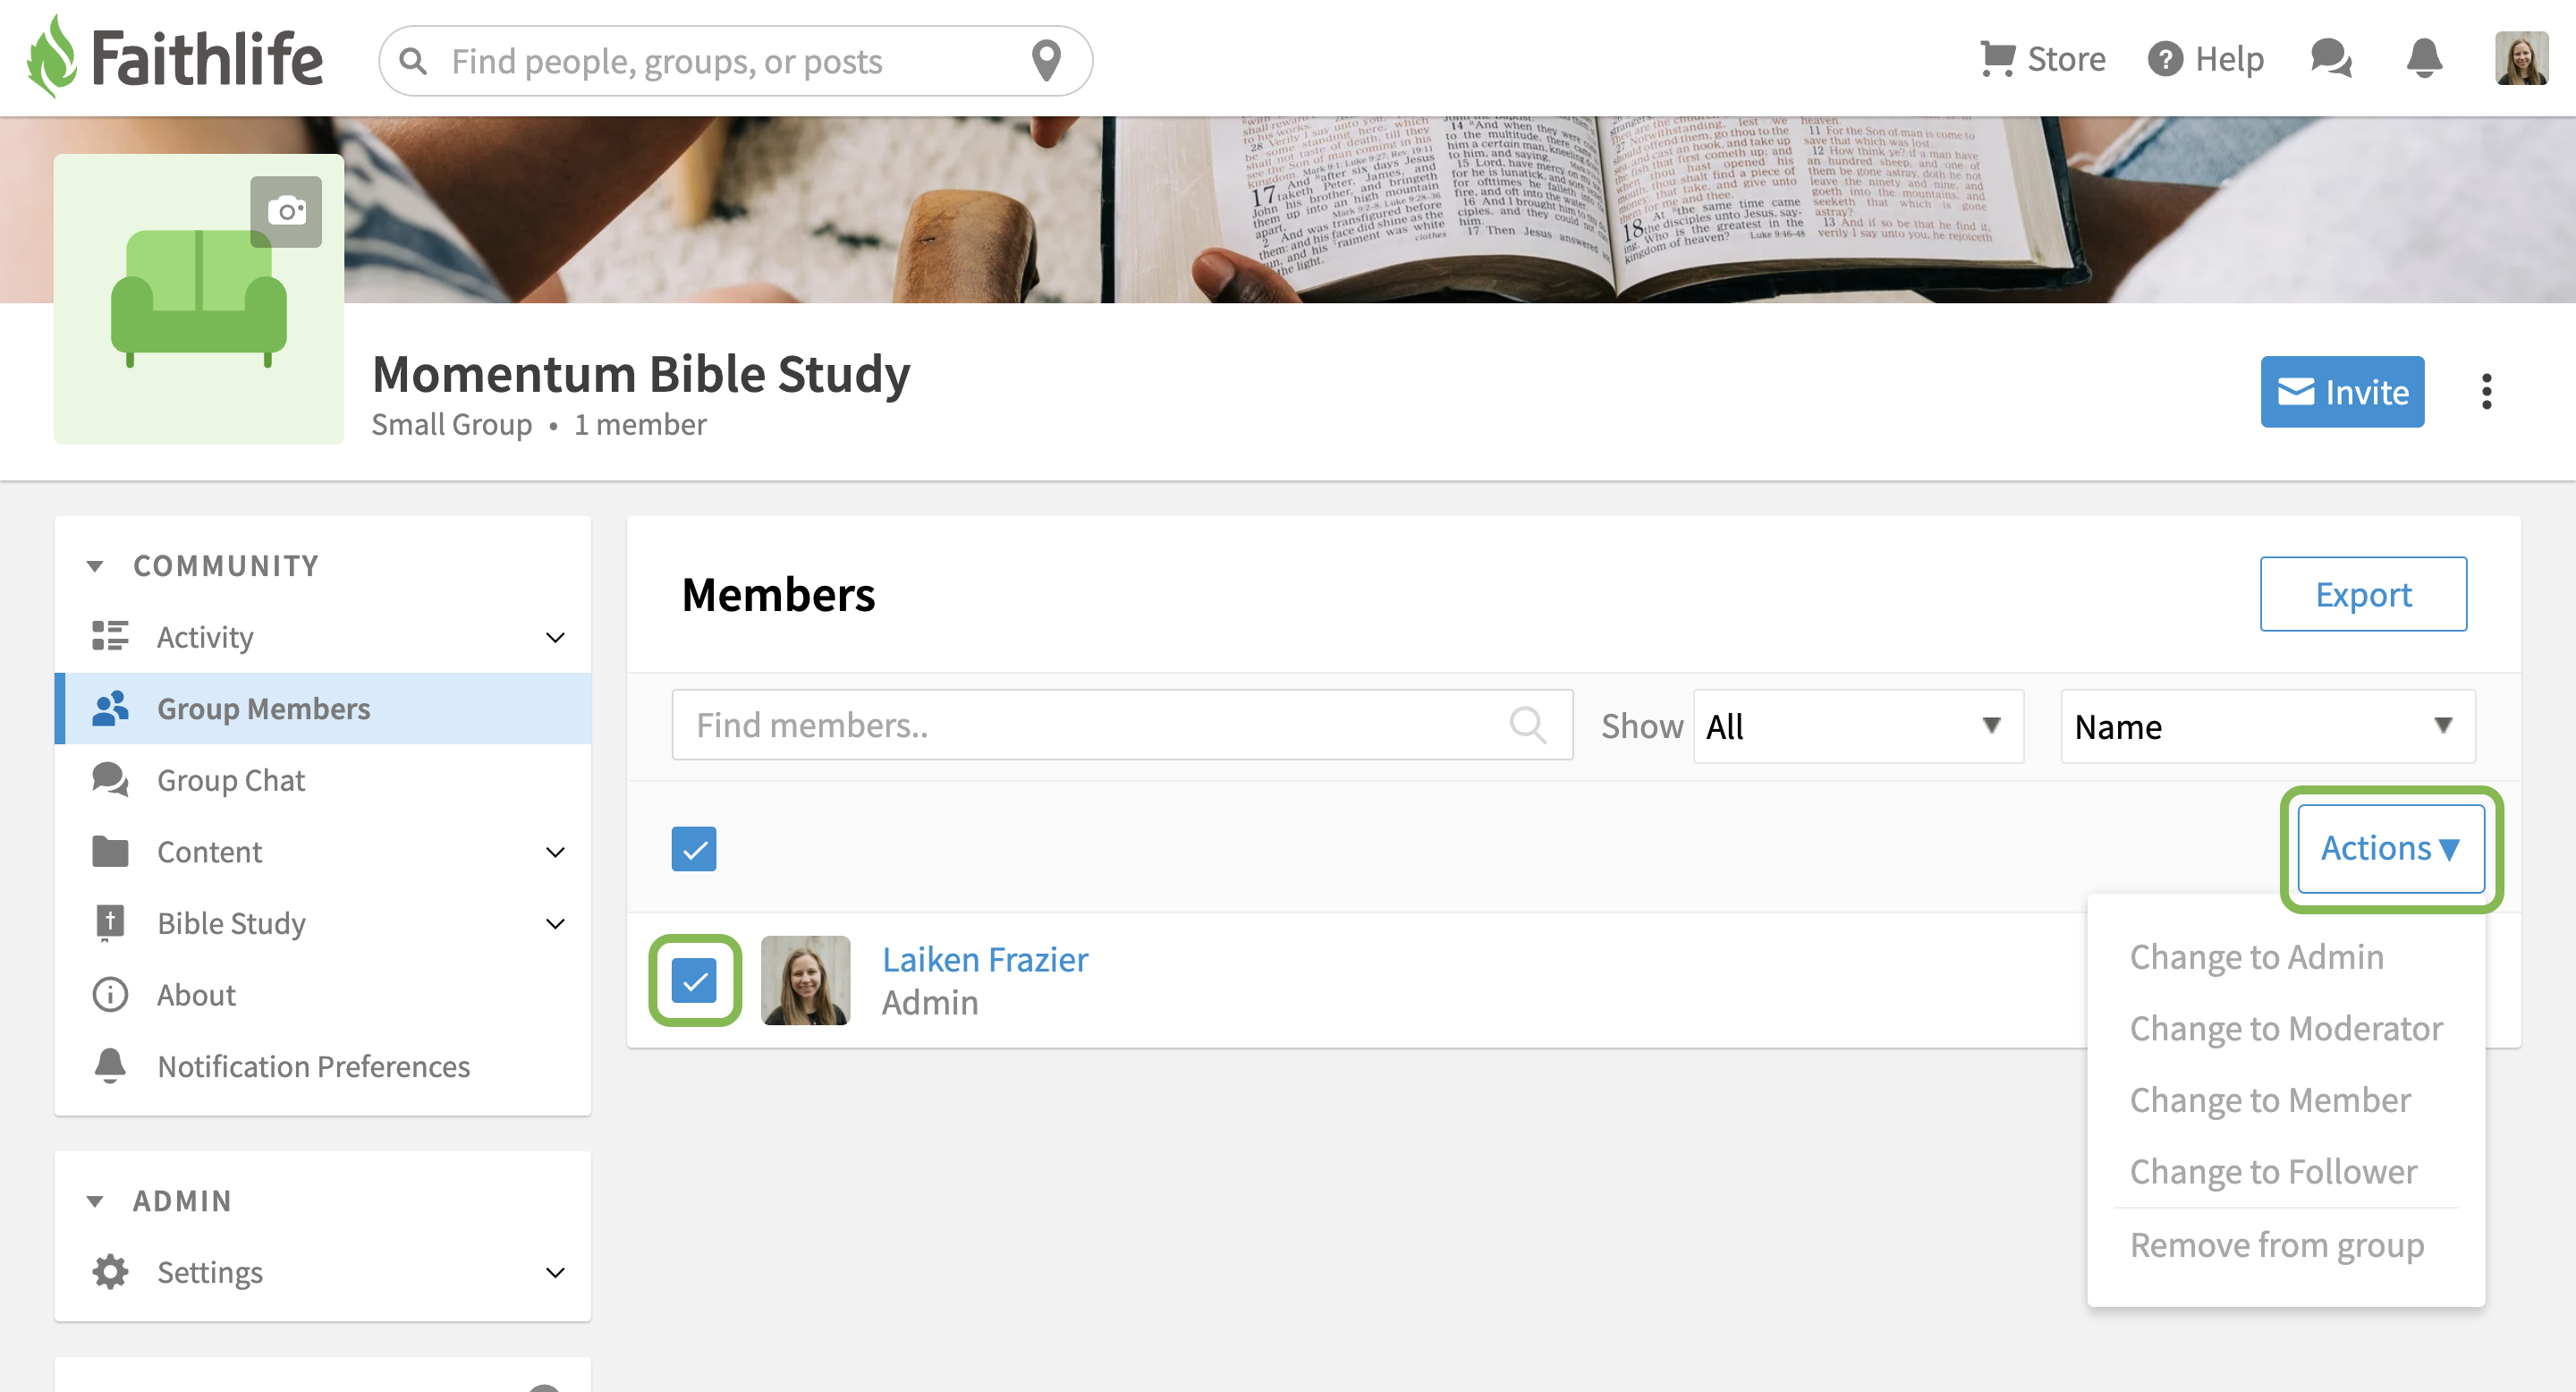Uncheck the Laiken Frazier member checkbox
Image resolution: width=2576 pixels, height=1392 pixels.
tap(694, 980)
